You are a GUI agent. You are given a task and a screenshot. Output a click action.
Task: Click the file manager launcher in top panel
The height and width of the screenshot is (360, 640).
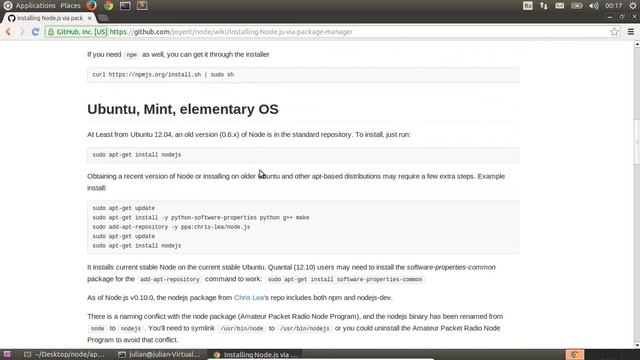142,5
